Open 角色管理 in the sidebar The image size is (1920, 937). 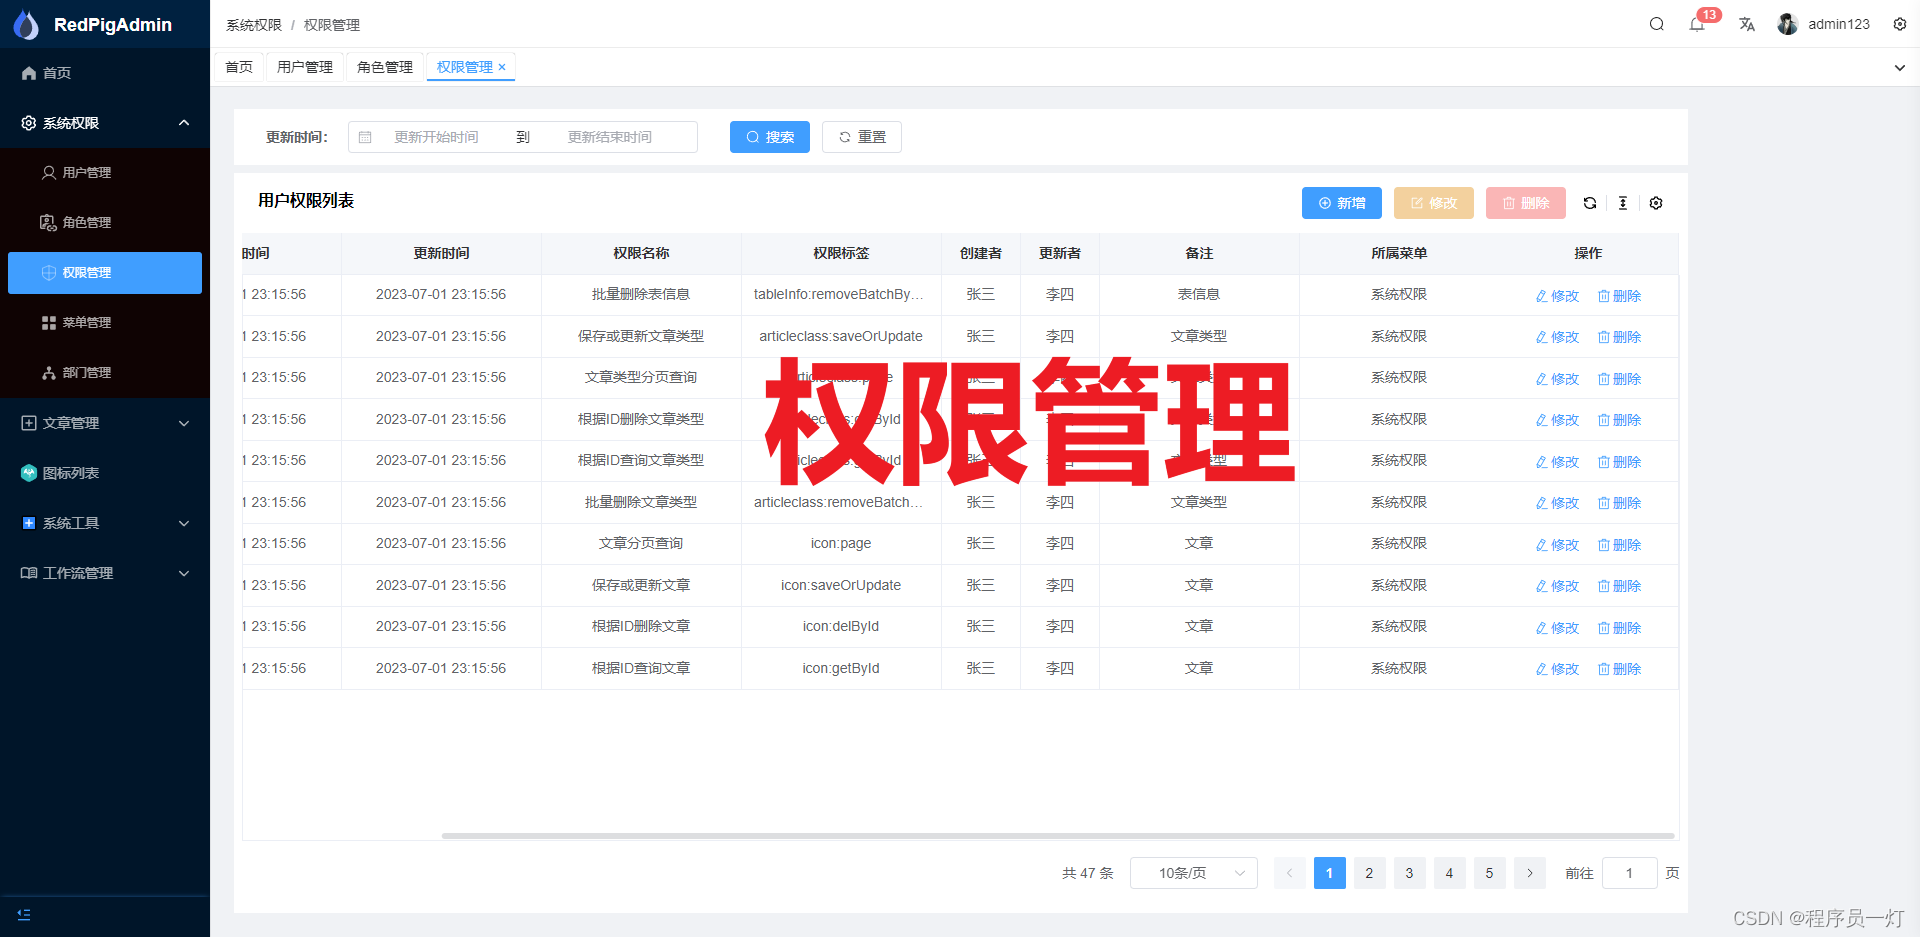105,223
